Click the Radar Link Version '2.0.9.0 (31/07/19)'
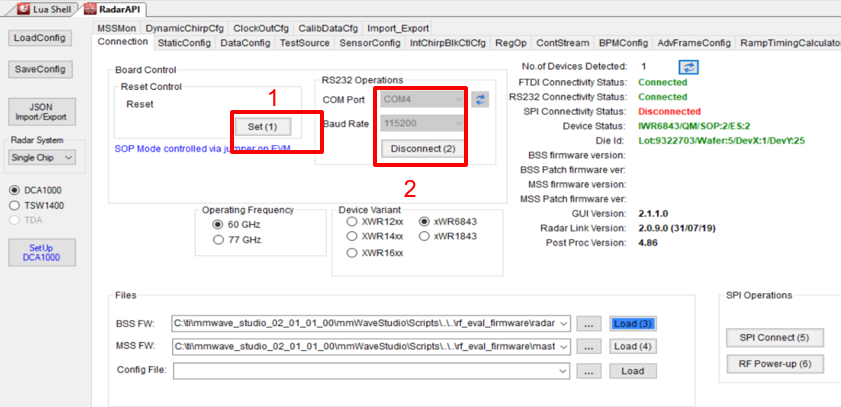Viewport: 841px width, 407px height. (x=677, y=228)
